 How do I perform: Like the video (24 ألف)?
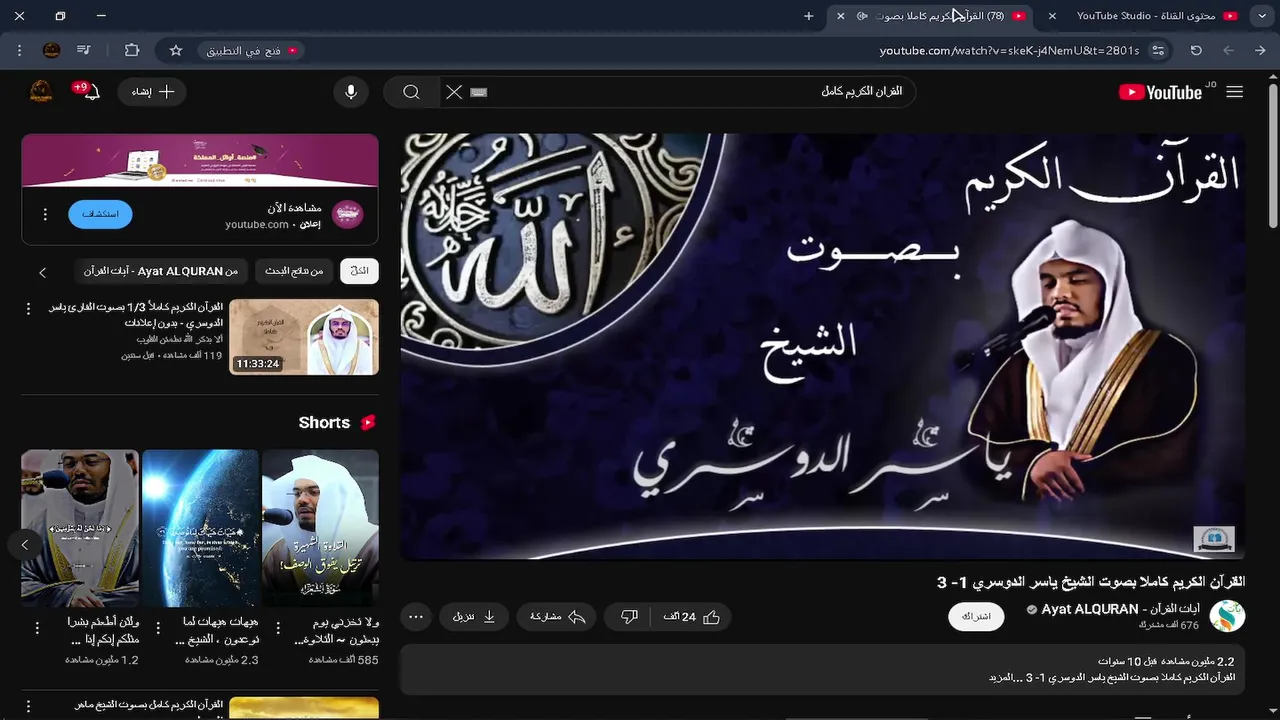tap(692, 617)
